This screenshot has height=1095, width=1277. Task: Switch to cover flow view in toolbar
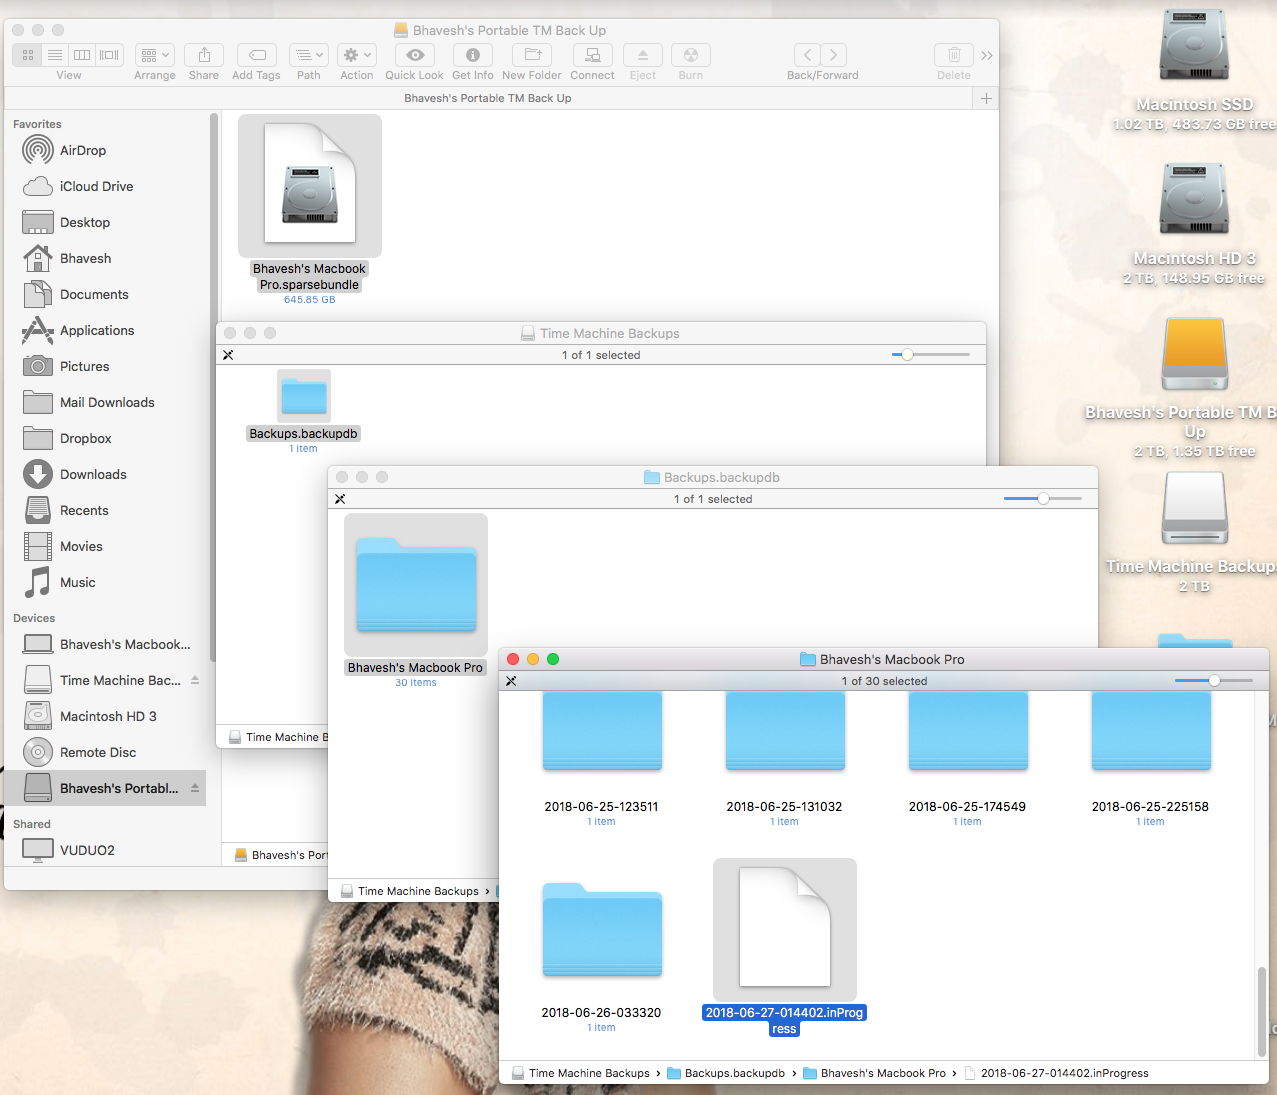tap(109, 55)
